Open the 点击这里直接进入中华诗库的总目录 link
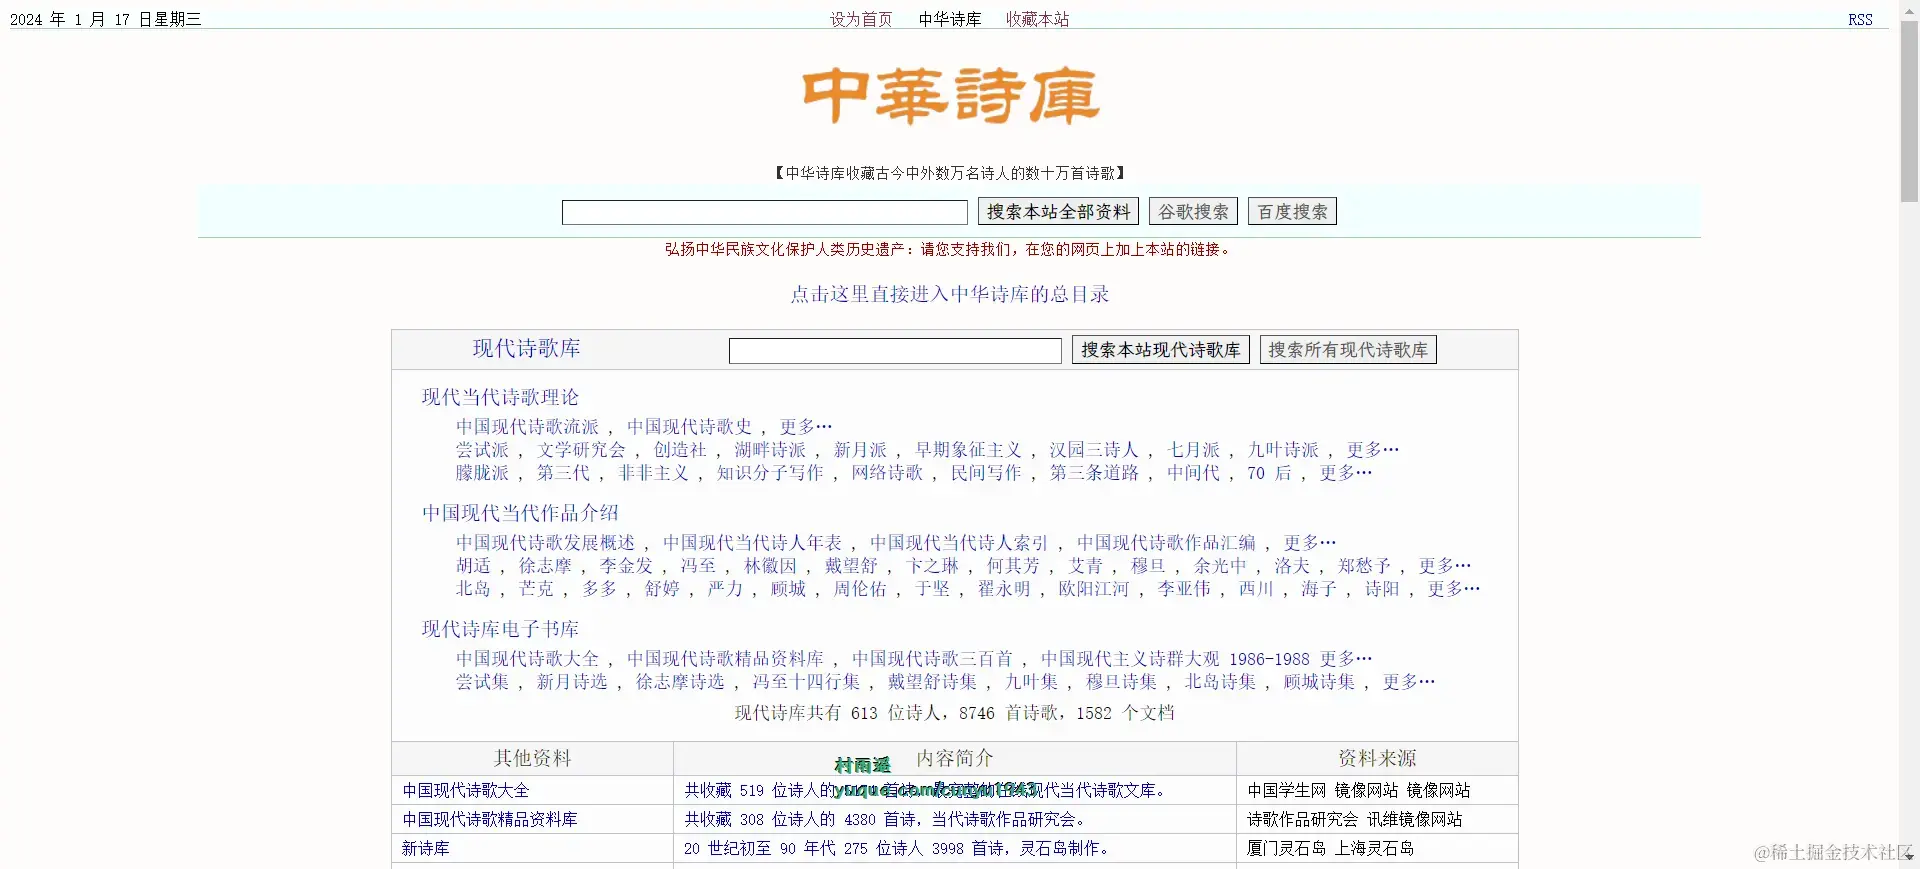Viewport: 1920px width, 869px height. coord(949,294)
